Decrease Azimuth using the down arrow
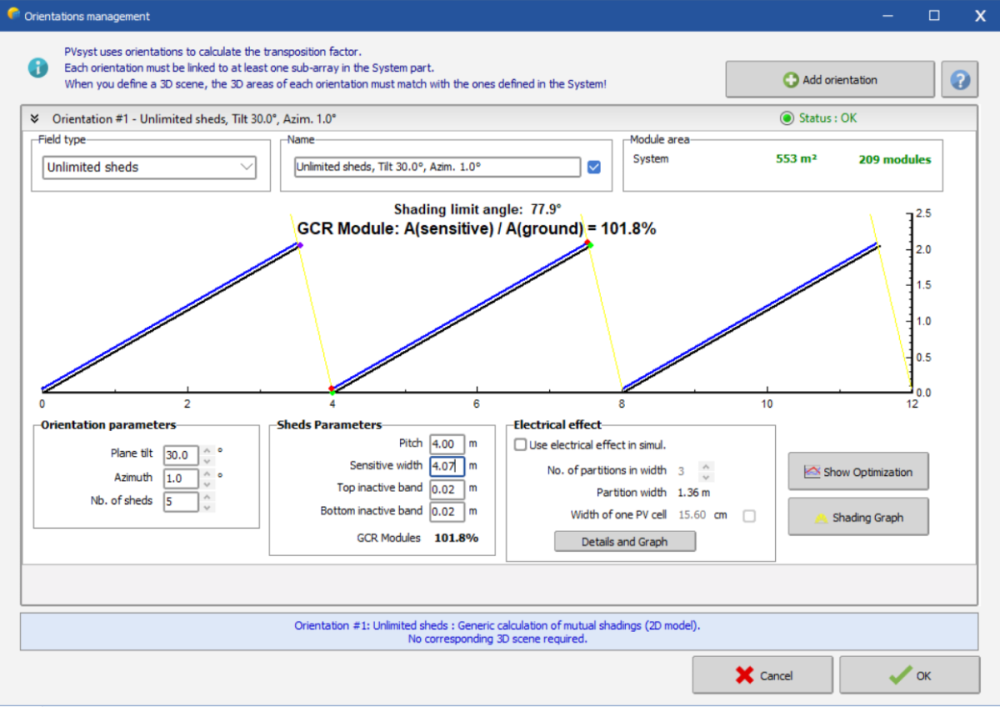 (x=207, y=484)
